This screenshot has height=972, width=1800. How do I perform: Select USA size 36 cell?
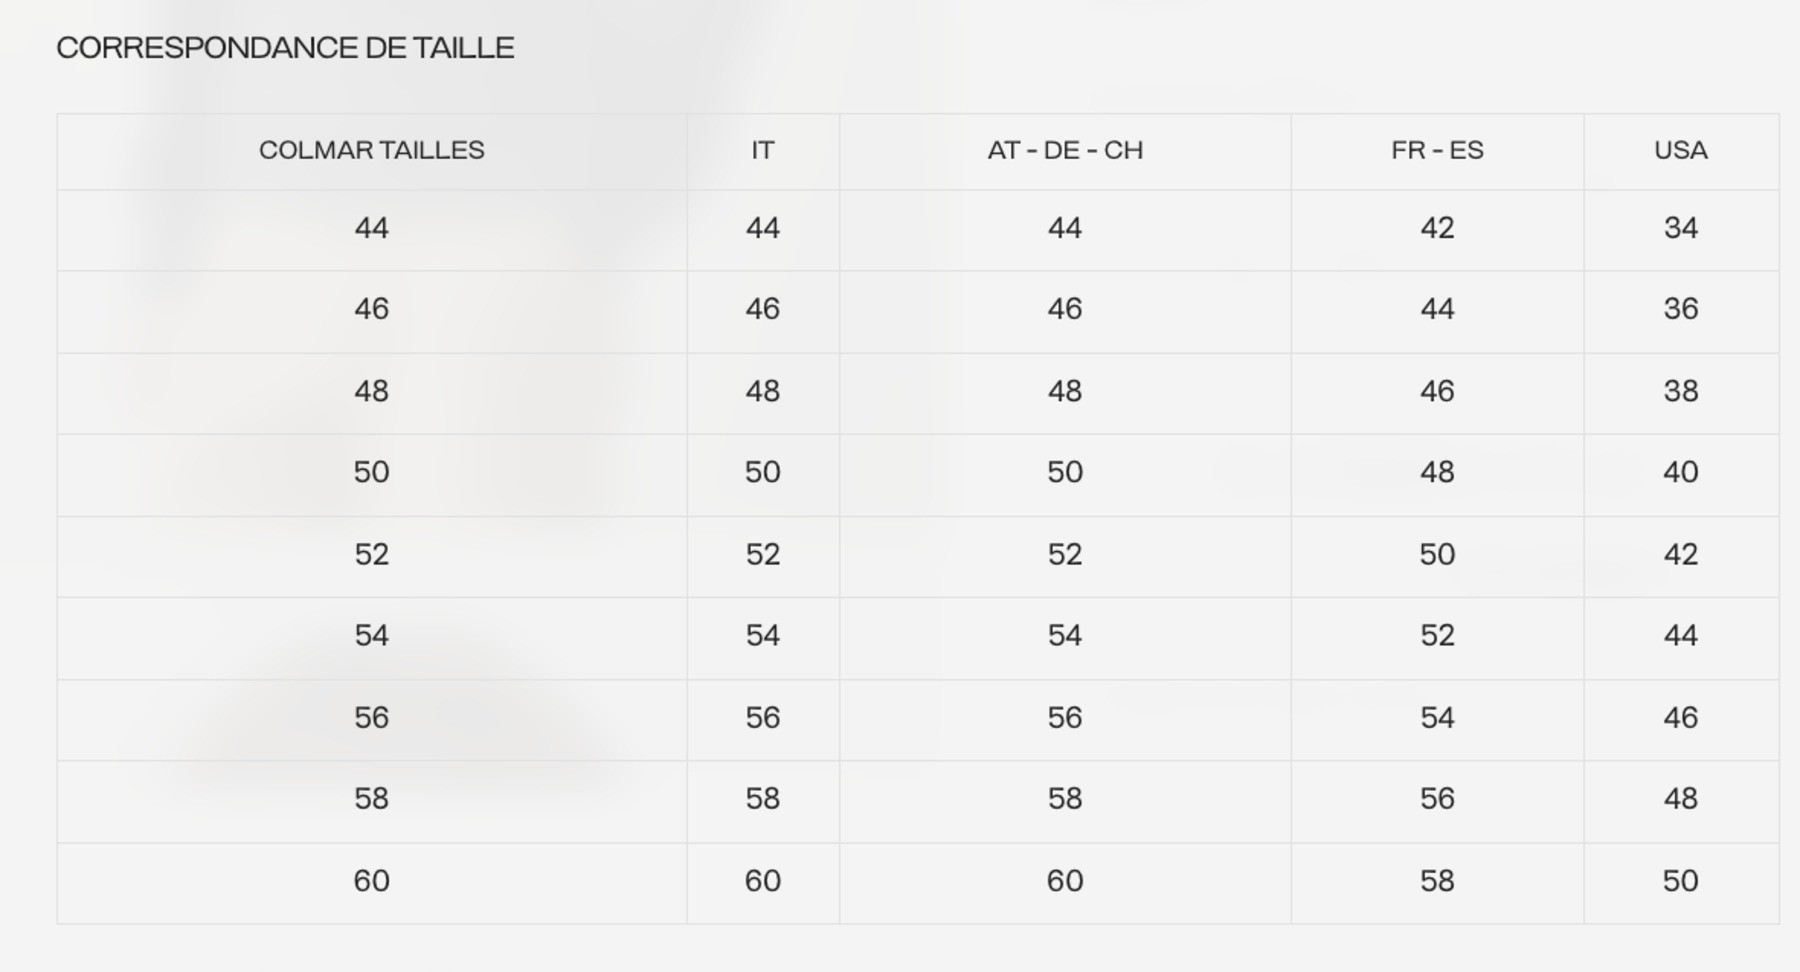pos(1680,309)
